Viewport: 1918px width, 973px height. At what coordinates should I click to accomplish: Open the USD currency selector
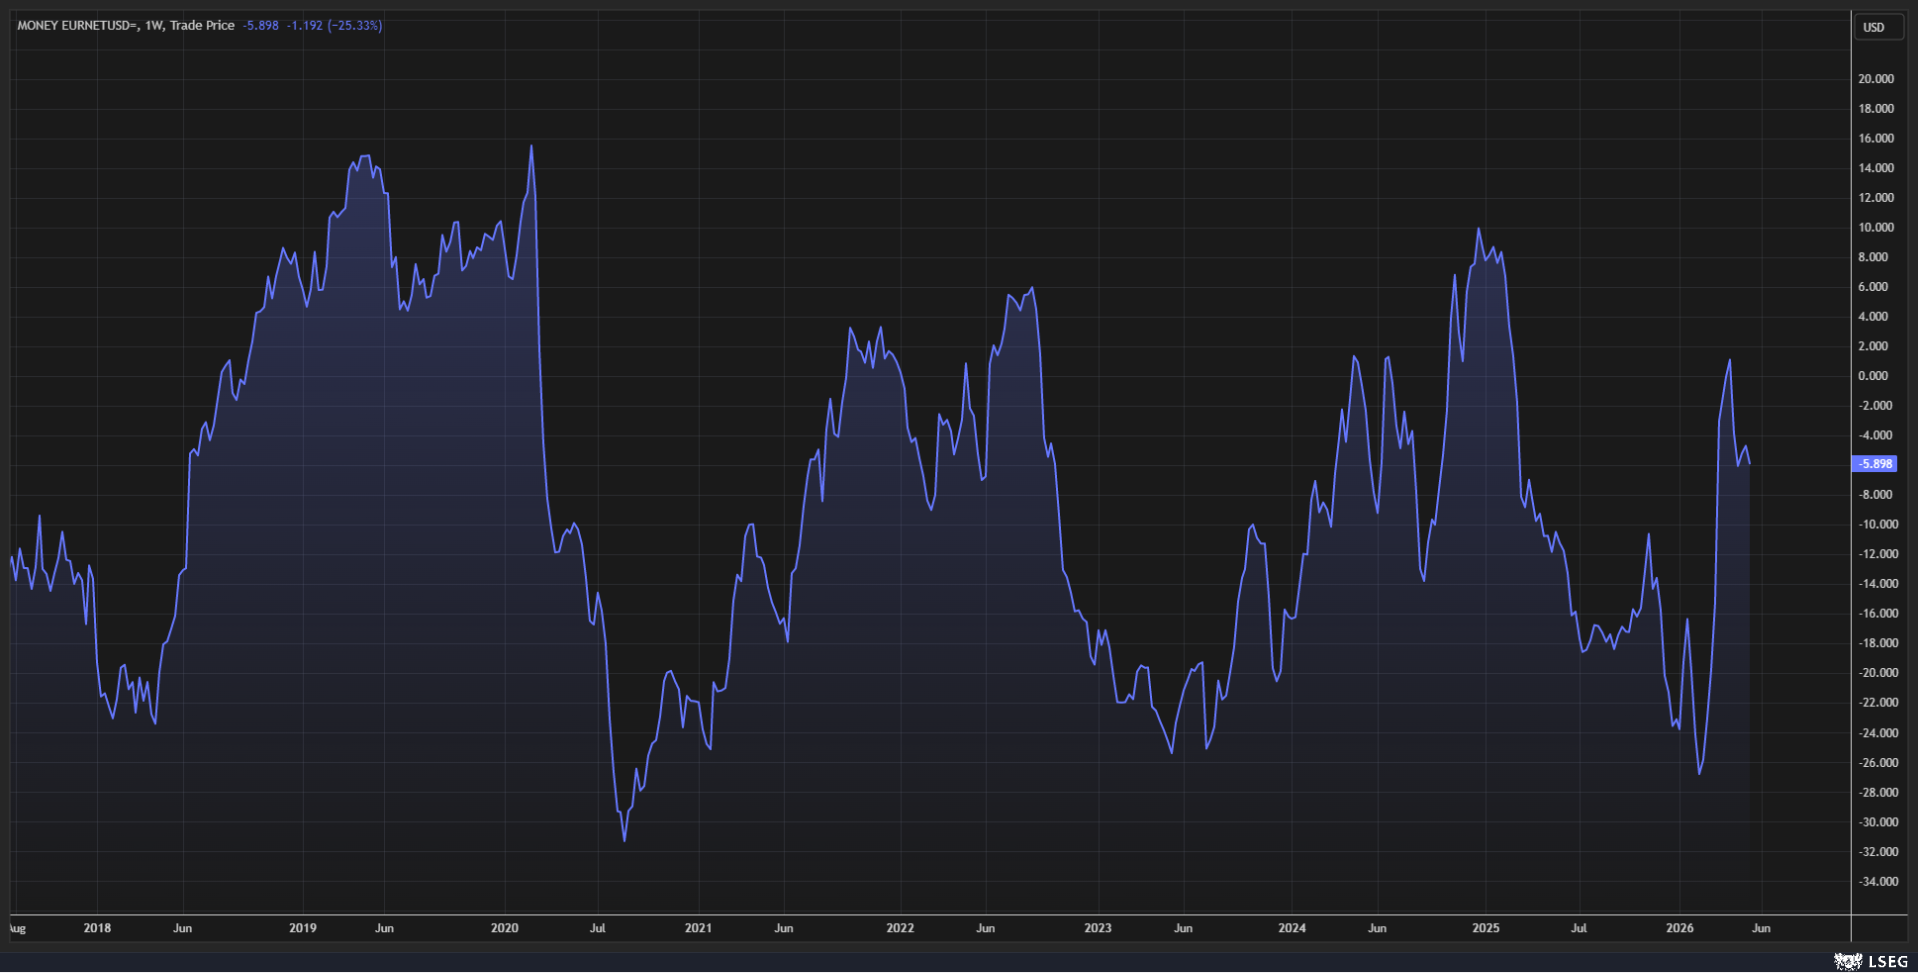[x=1874, y=27]
